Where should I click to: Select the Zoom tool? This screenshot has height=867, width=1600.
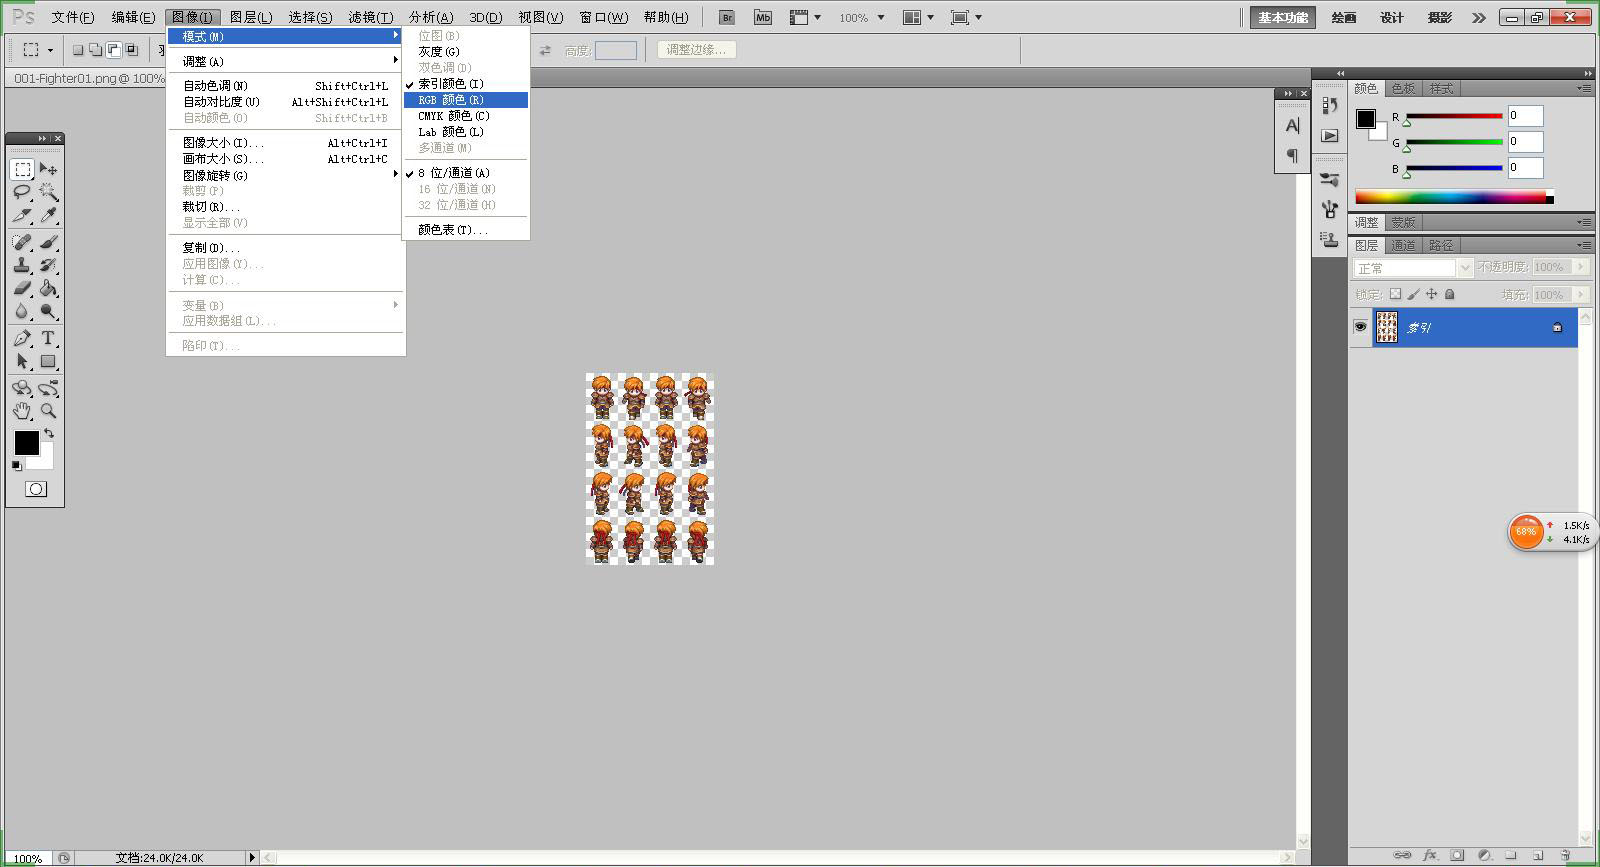pos(48,410)
